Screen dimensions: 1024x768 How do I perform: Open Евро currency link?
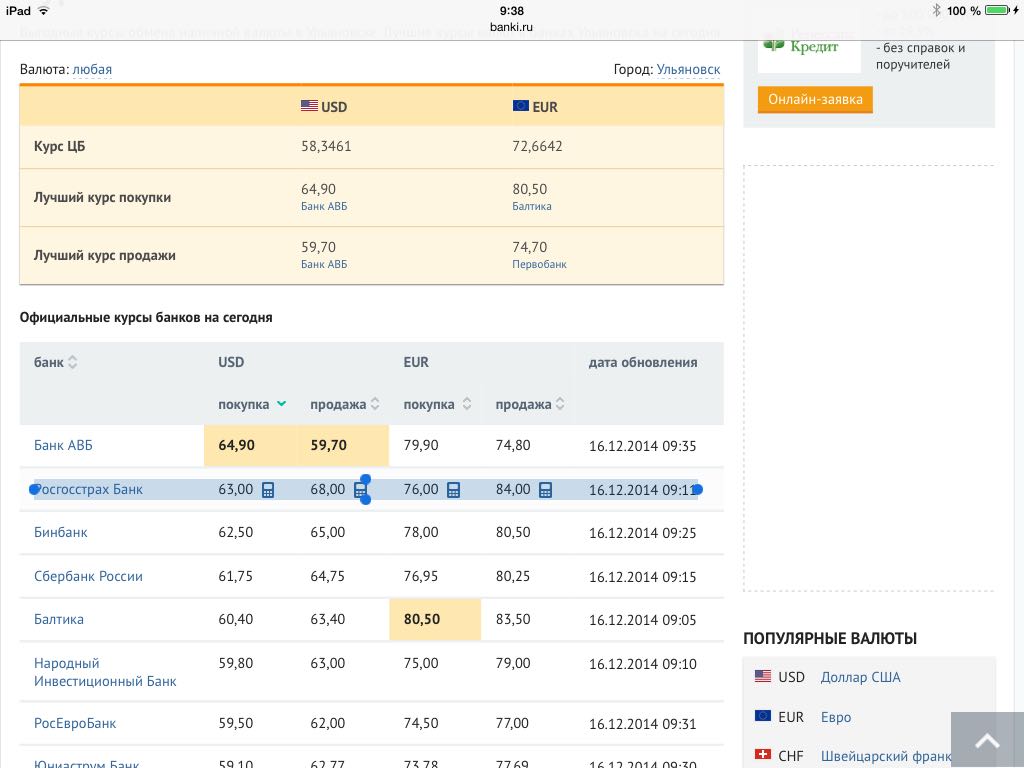click(x=836, y=717)
